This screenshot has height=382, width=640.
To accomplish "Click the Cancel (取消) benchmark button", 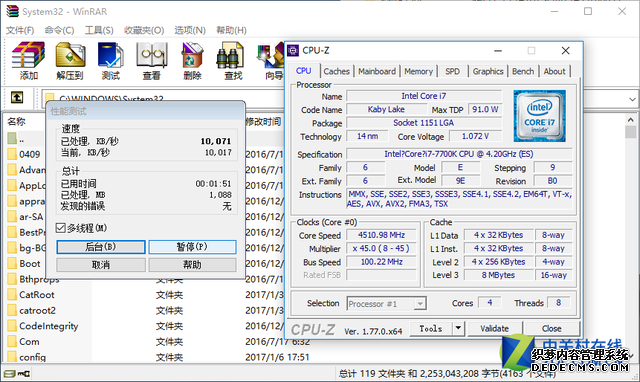I will (100, 265).
